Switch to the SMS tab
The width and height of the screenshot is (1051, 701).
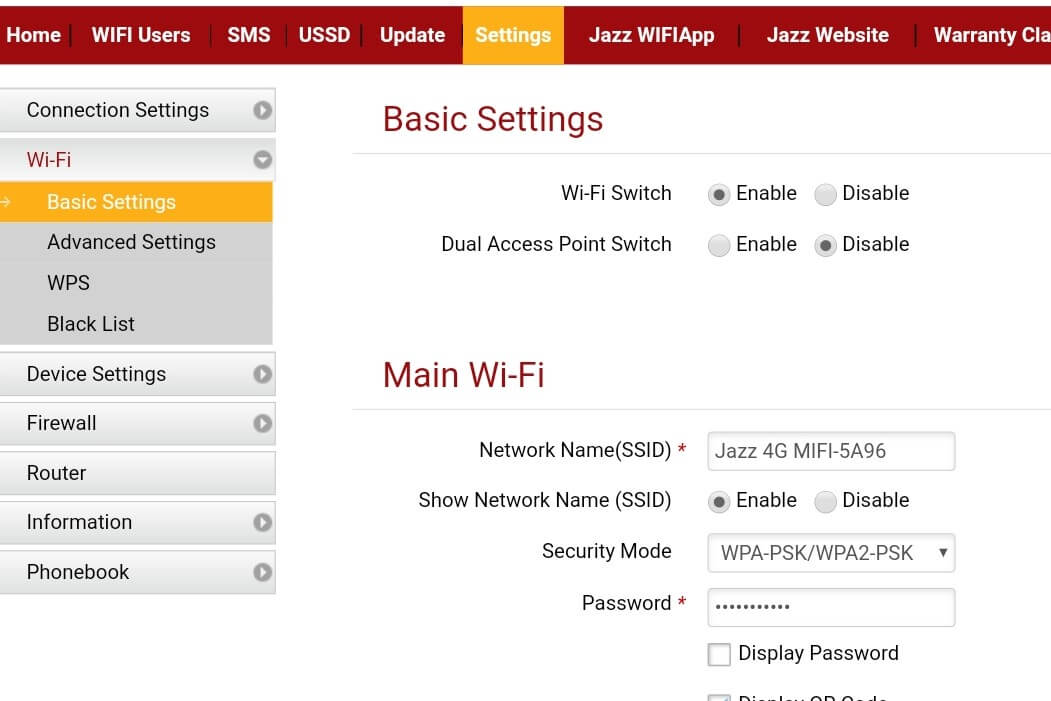[248, 35]
